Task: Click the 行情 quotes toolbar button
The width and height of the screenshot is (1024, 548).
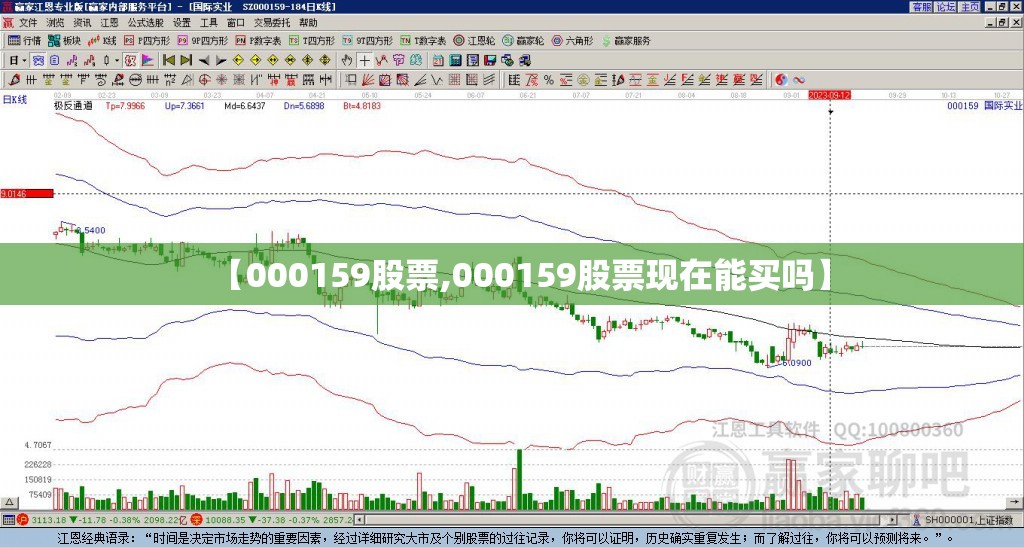Action: (x=25, y=40)
